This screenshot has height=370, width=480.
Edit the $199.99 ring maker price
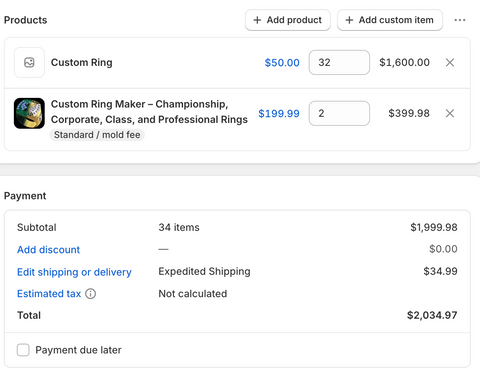click(x=279, y=114)
